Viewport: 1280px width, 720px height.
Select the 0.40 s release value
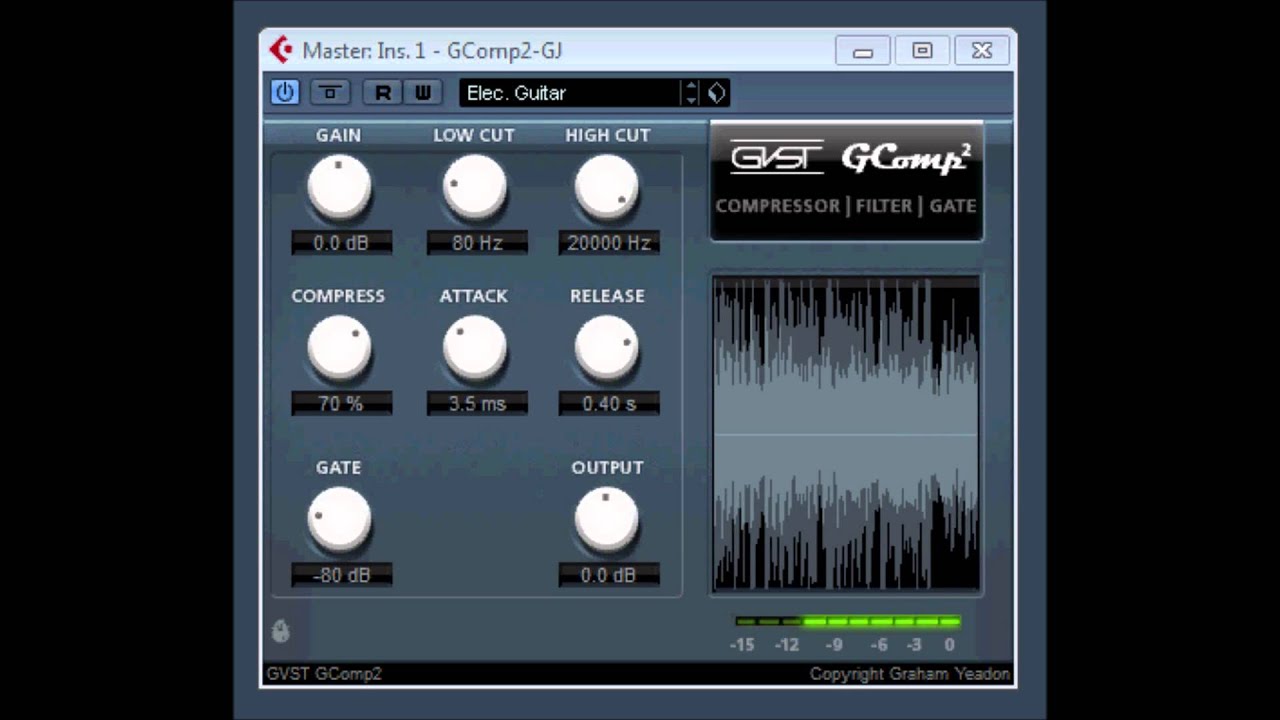tap(609, 404)
